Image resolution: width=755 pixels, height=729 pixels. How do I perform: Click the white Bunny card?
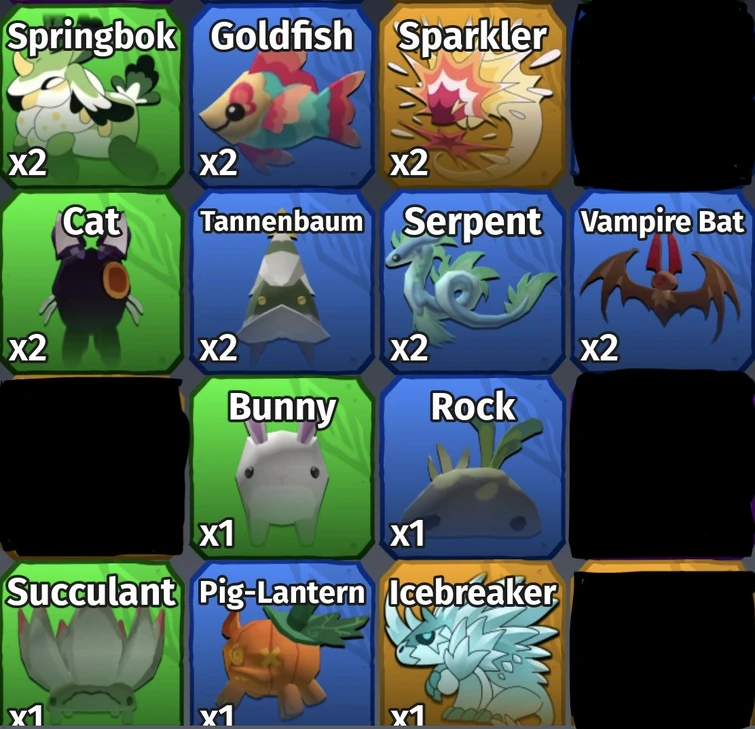[x=282, y=467]
